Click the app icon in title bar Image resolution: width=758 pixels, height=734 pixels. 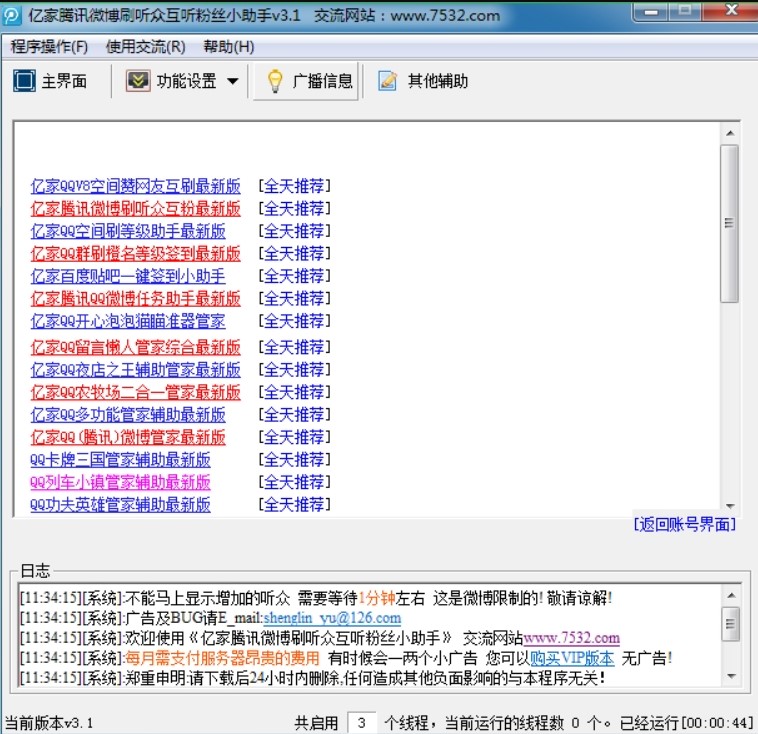[12, 16]
